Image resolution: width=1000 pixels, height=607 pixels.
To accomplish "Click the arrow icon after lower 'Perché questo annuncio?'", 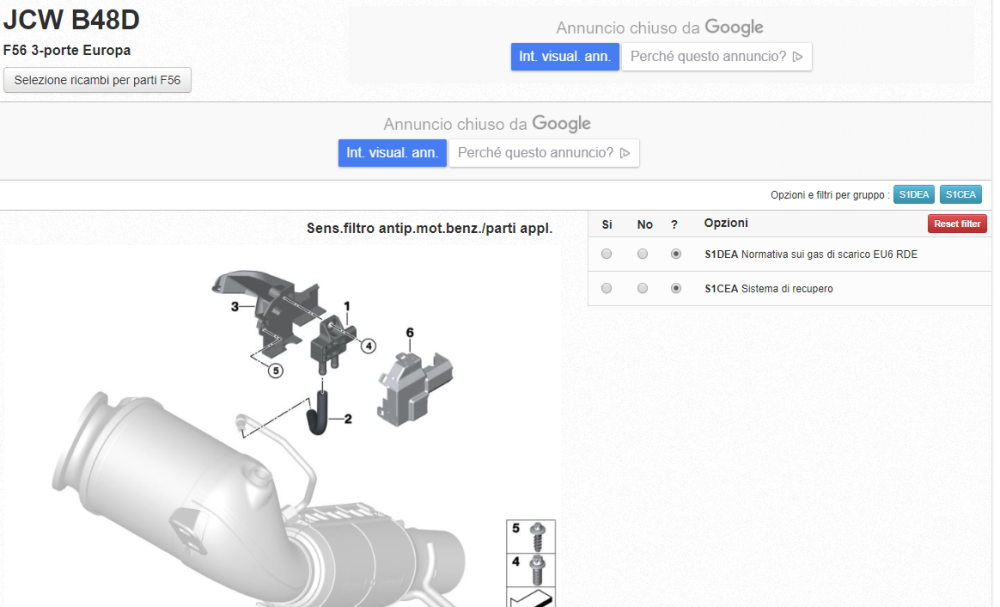I will click(x=624, y=153).
